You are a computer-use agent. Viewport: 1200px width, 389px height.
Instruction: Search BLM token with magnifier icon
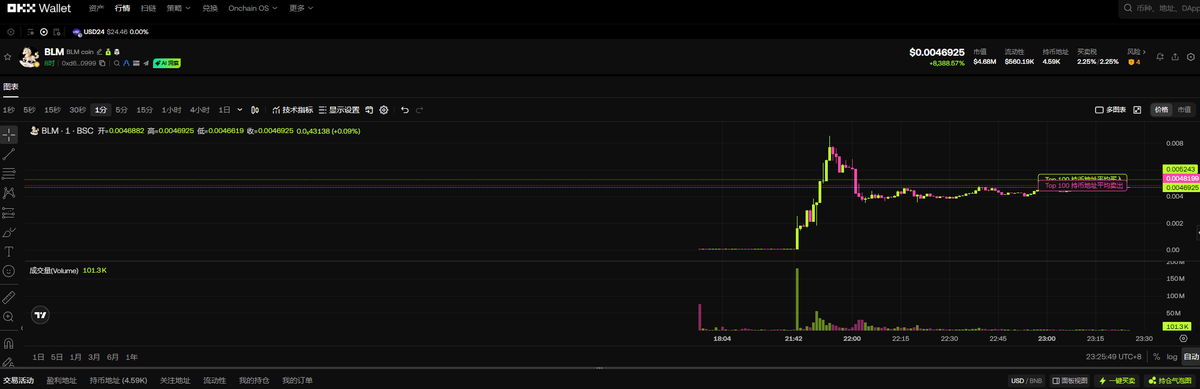(x=116, y=63)
